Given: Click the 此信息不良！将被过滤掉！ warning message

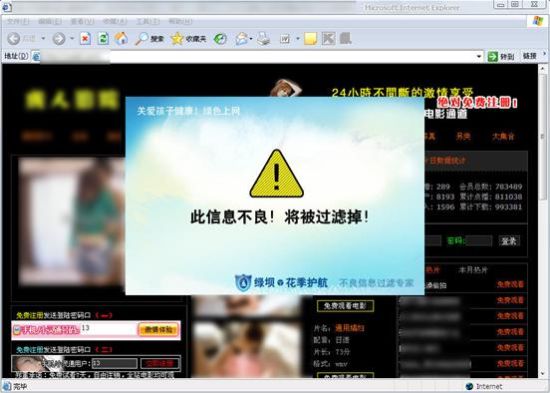Looking at the screenshot, I should pos(280,217).
